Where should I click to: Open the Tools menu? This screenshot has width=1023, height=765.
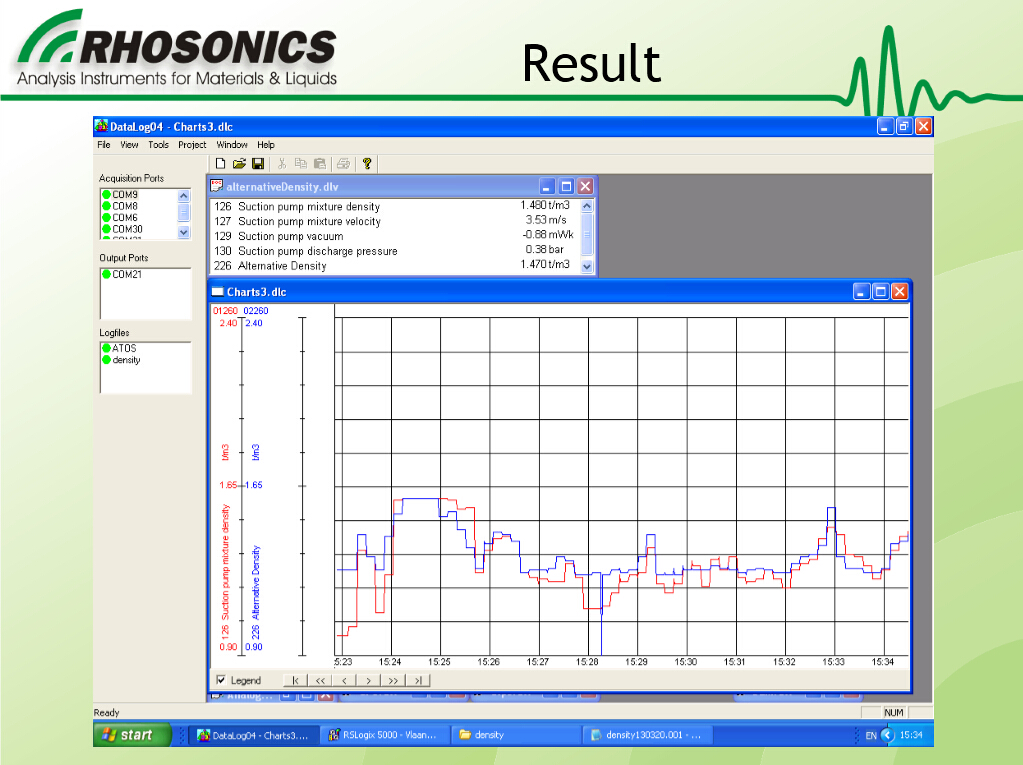pyautogui.click(x=159, y=145)
